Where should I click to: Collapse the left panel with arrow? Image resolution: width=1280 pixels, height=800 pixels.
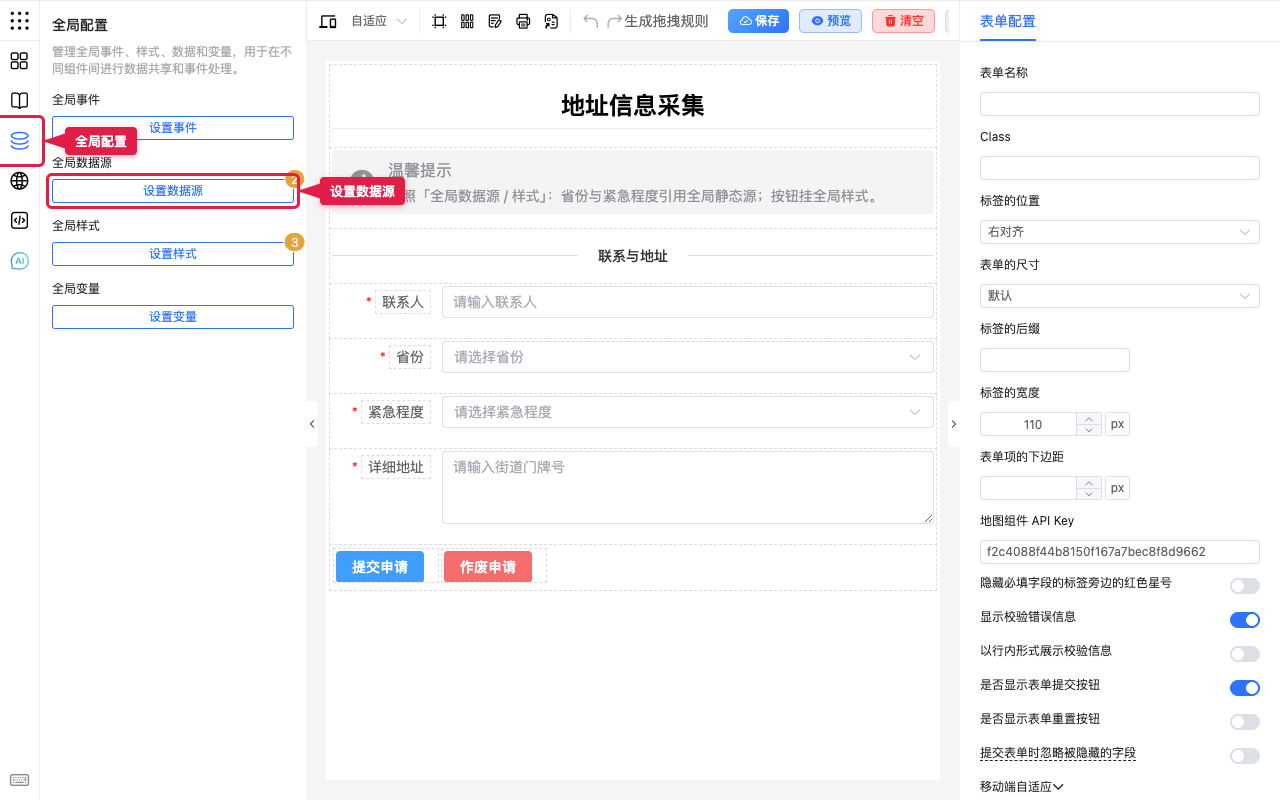(x=311, y=424)
